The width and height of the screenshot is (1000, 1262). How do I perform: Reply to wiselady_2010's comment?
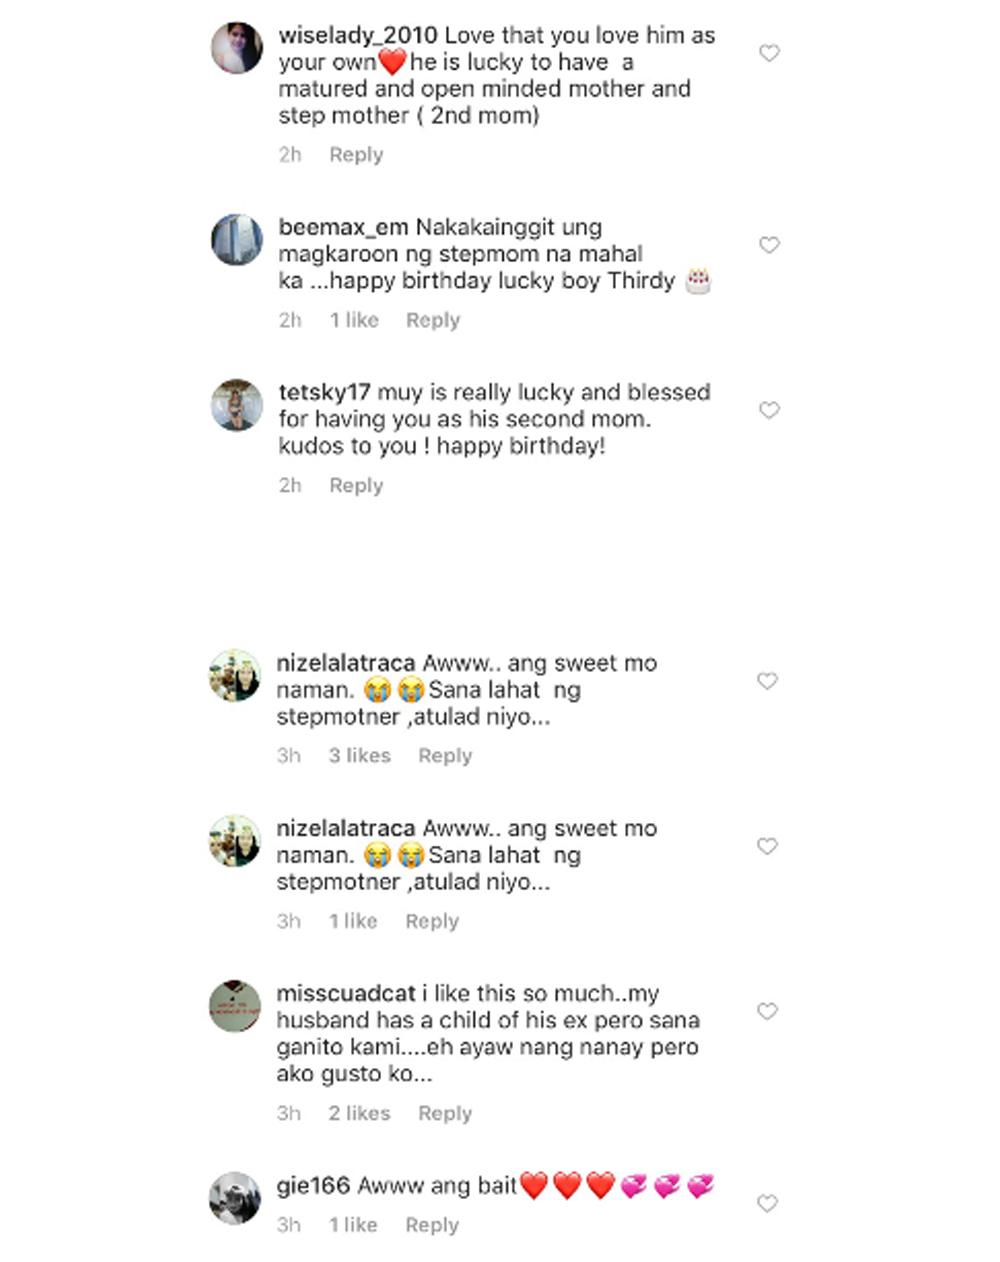(356, 155)
